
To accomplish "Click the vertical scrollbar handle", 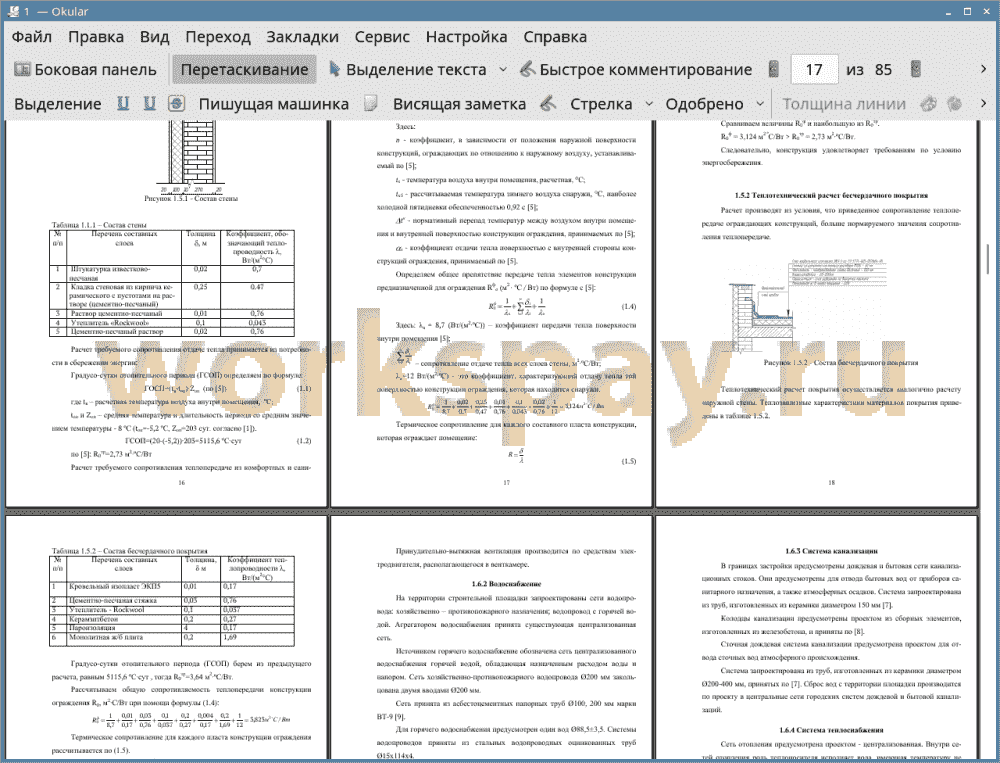I will tap(988, 258).
